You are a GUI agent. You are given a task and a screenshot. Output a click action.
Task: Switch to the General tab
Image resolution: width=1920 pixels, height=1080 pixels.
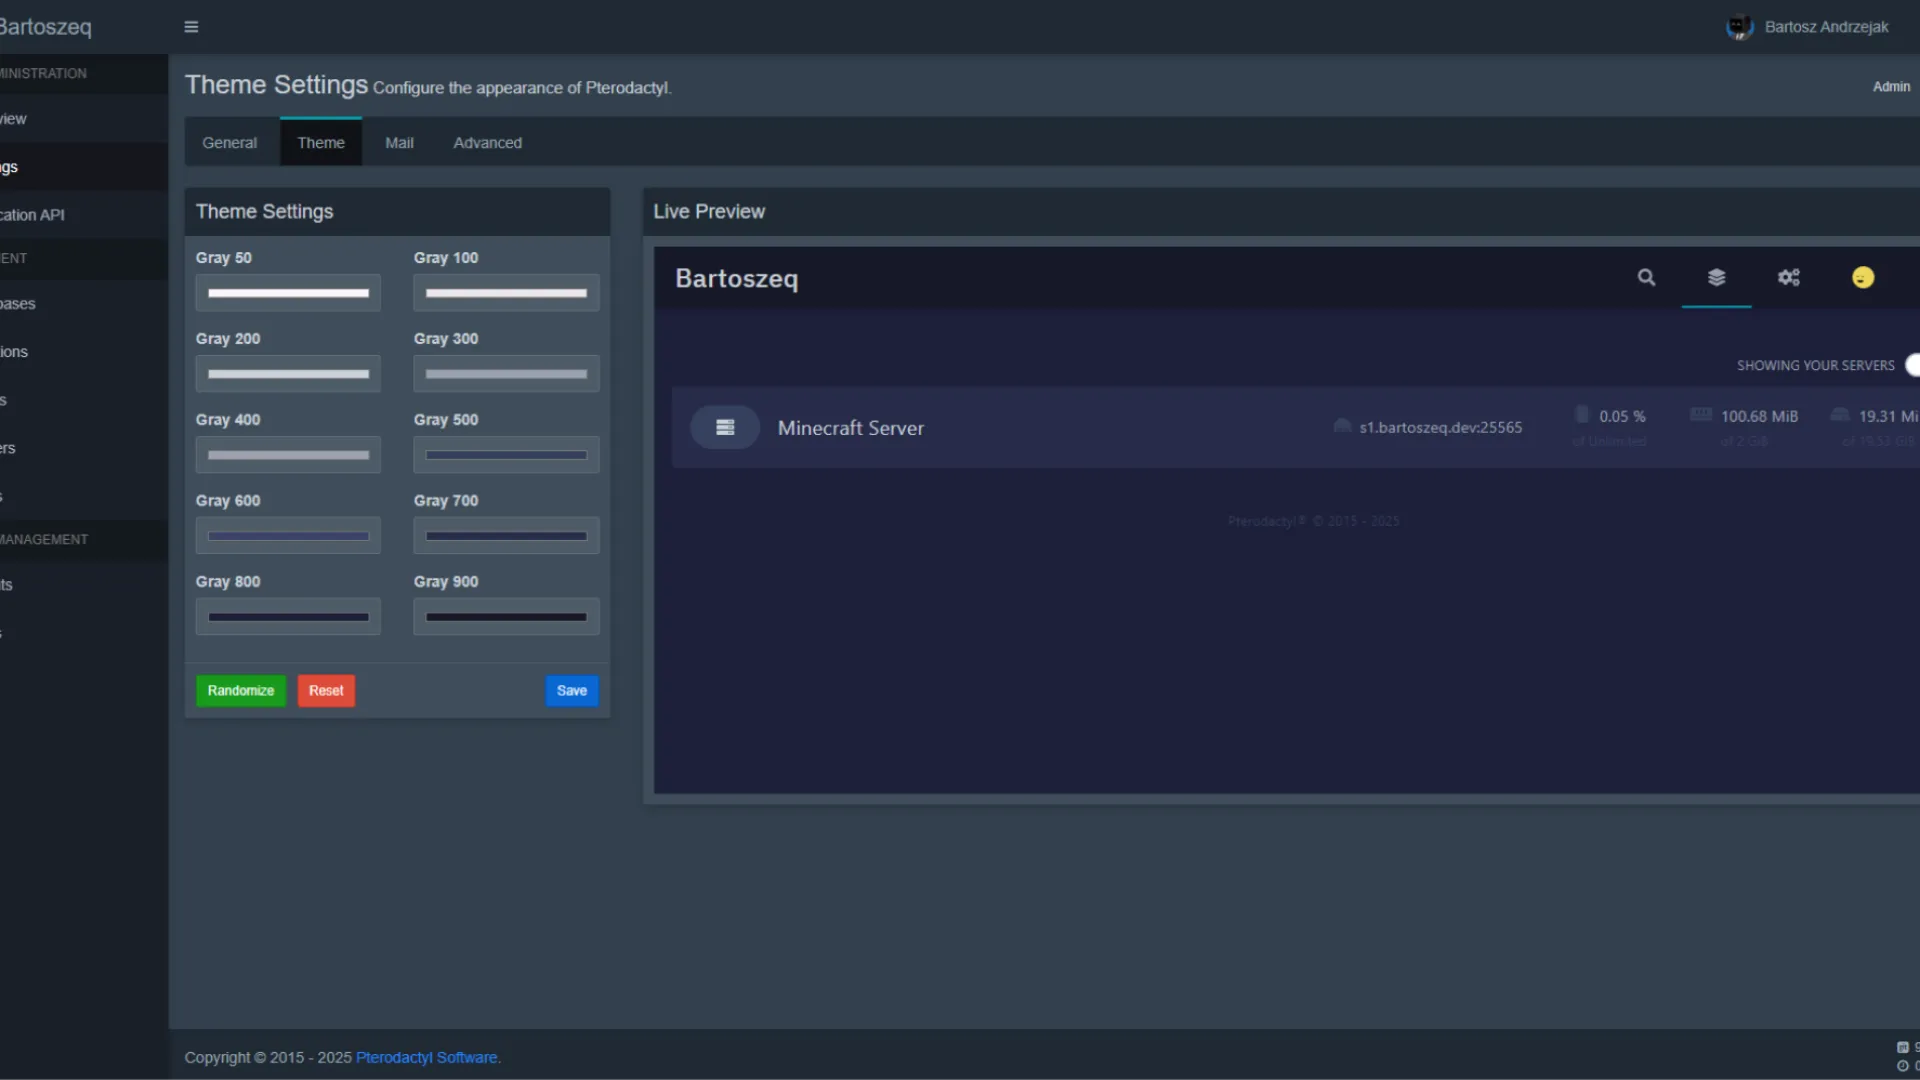tap(229, 143)
